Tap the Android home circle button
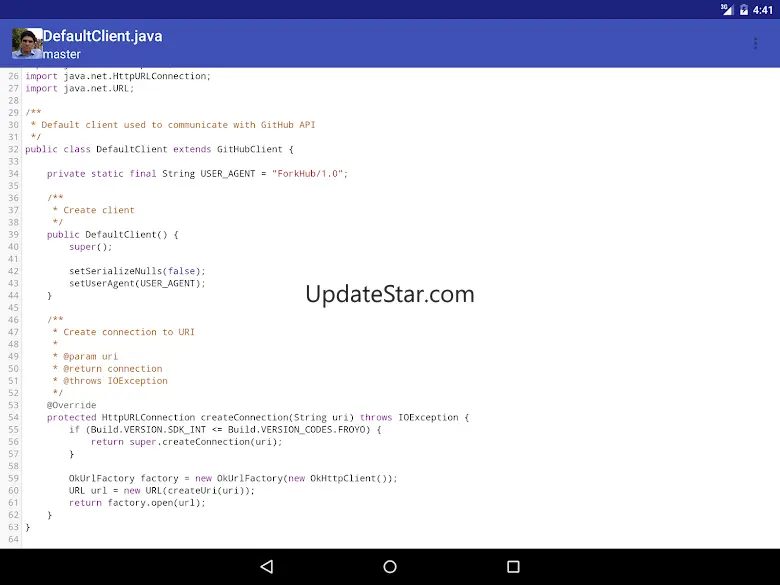Viewport: 780px width, 585px height. pos(390,566)
